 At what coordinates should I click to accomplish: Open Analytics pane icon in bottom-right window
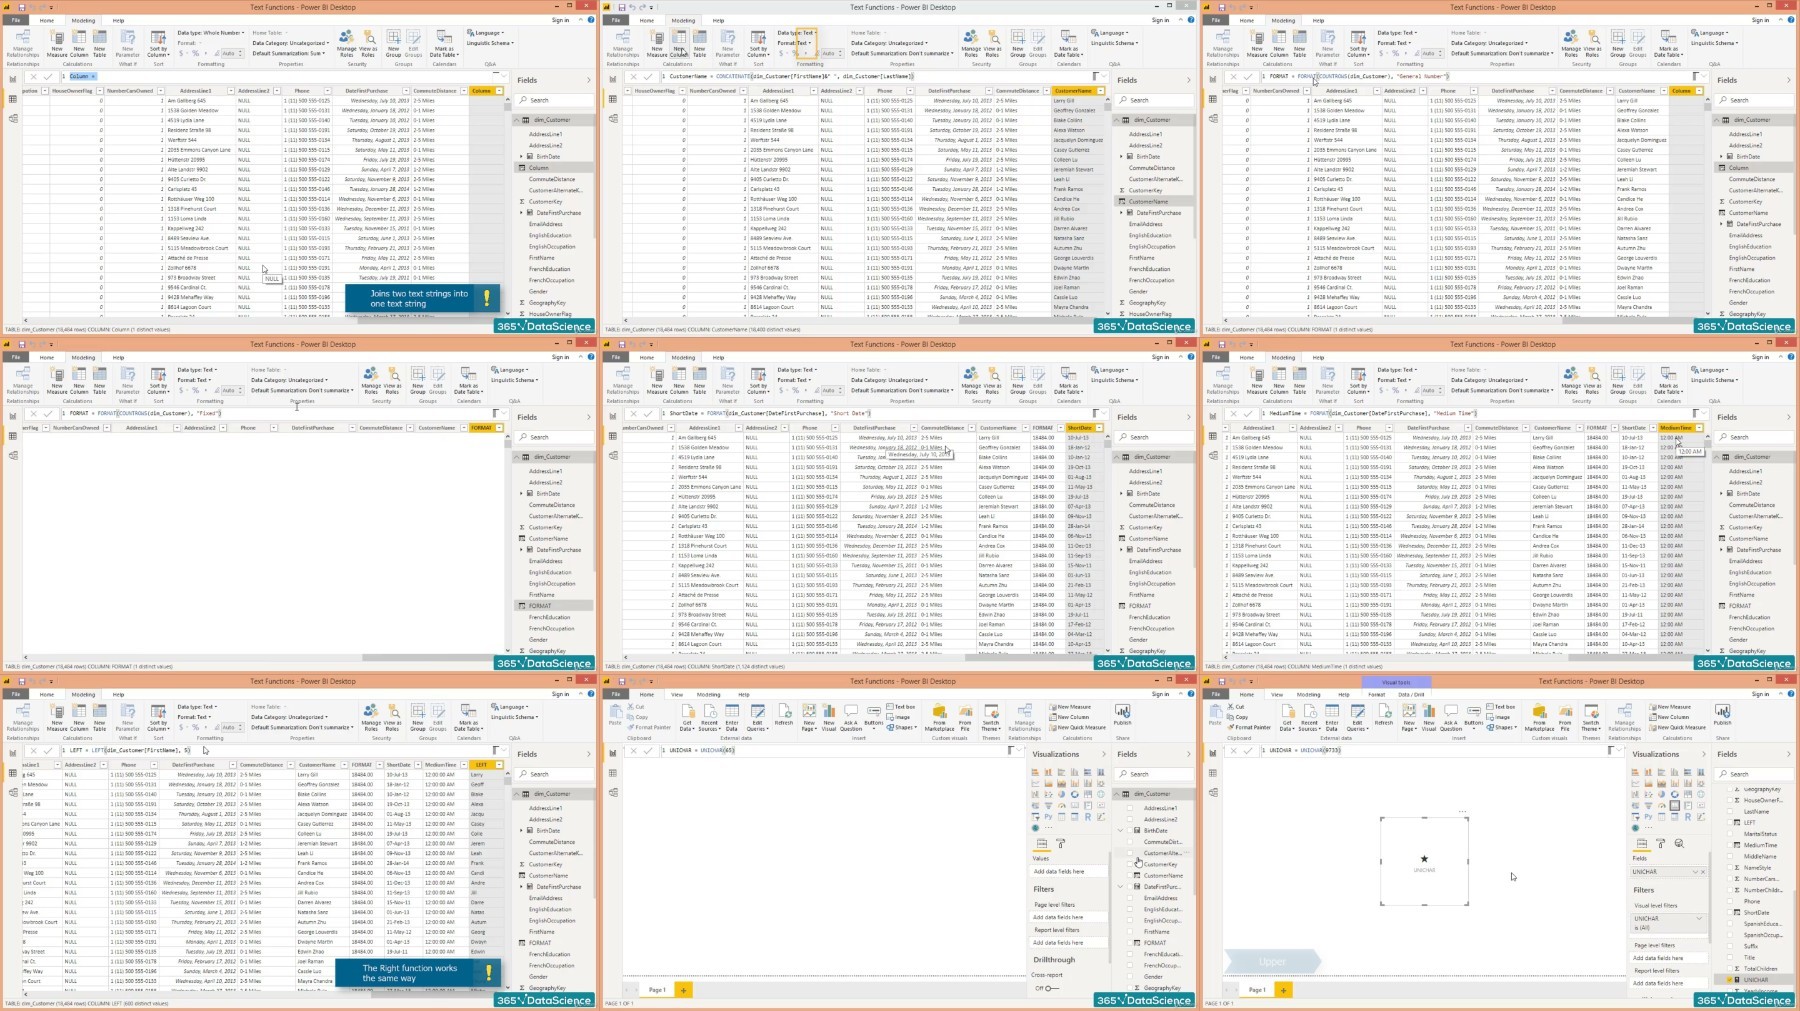pos(1679,843)
